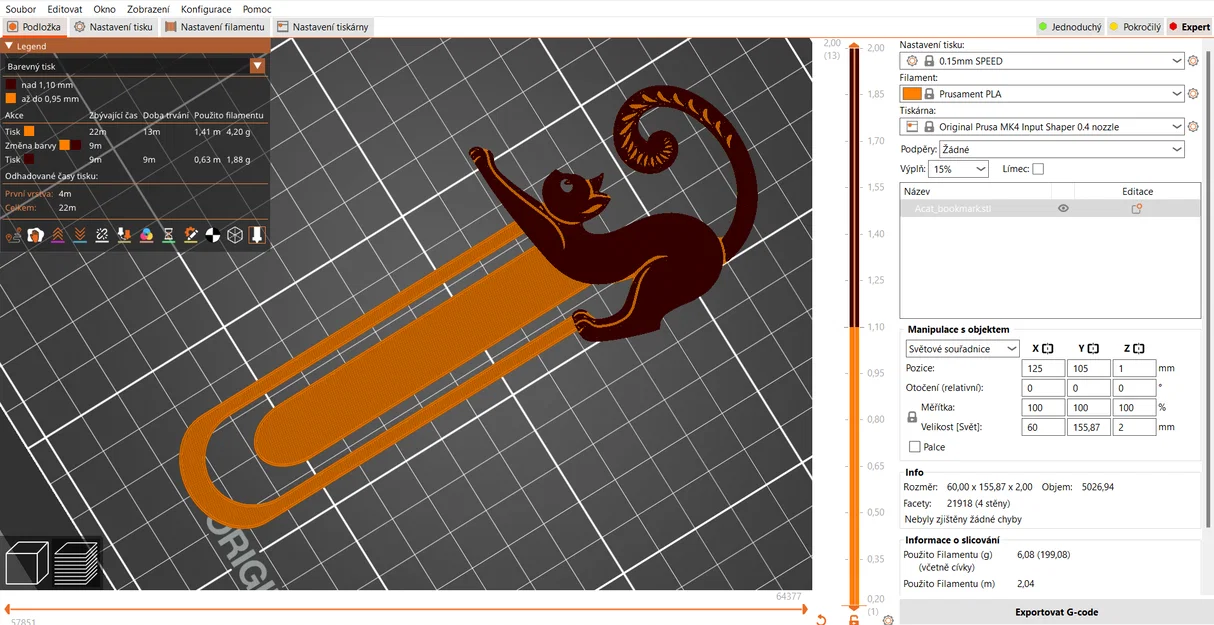Open the print profile dropdown 0.15mm SPEED
This screenshot has width=1214, height=625.
[1042, 61]
